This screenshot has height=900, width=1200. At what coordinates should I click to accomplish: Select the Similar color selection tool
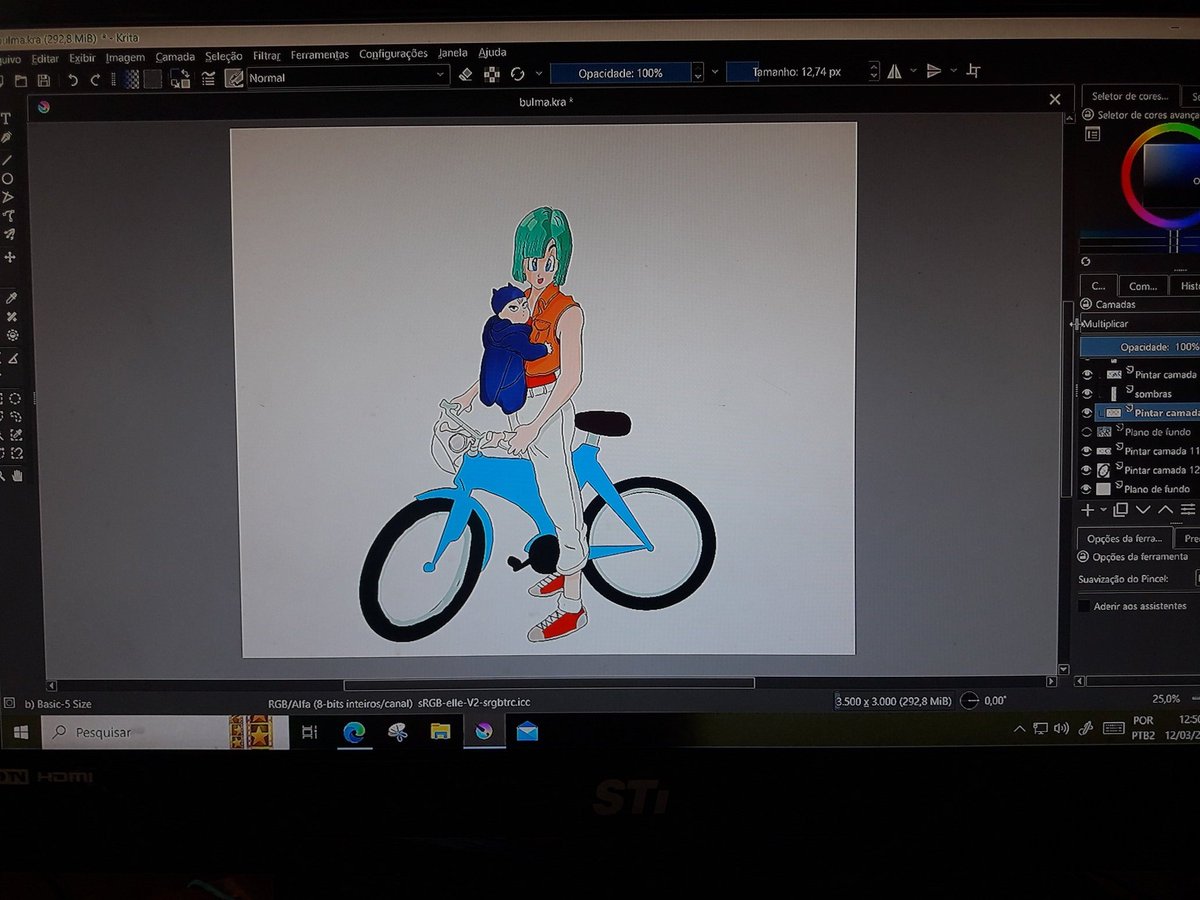click(16, 434)
